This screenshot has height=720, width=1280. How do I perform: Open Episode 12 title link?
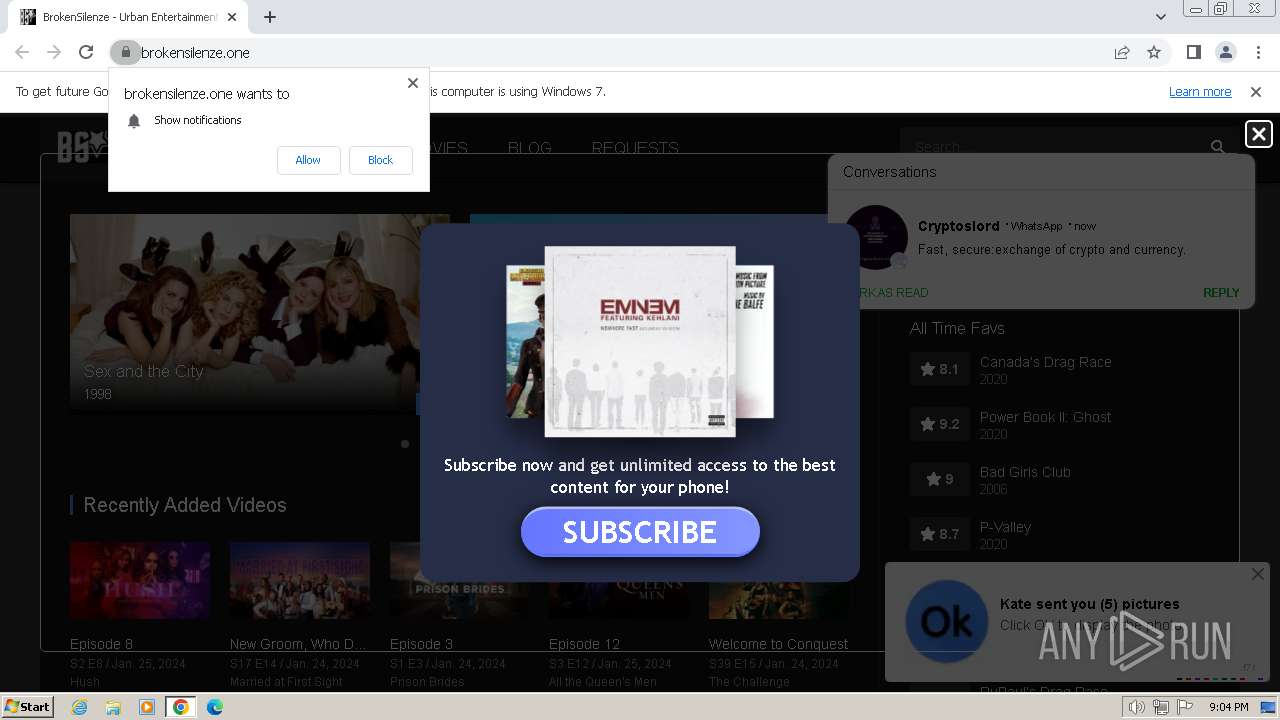[584, 644]
